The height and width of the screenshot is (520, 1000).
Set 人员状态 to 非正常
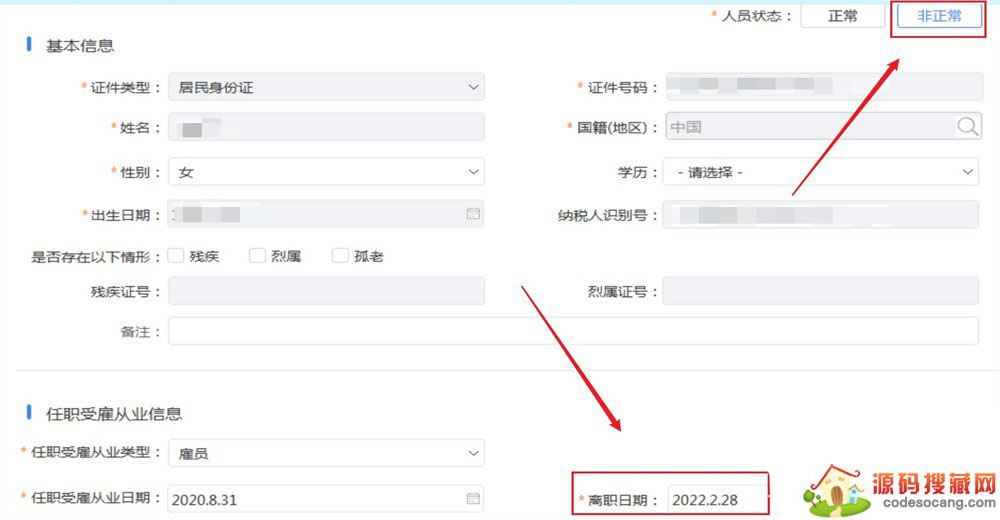click(x=938, y=17)
